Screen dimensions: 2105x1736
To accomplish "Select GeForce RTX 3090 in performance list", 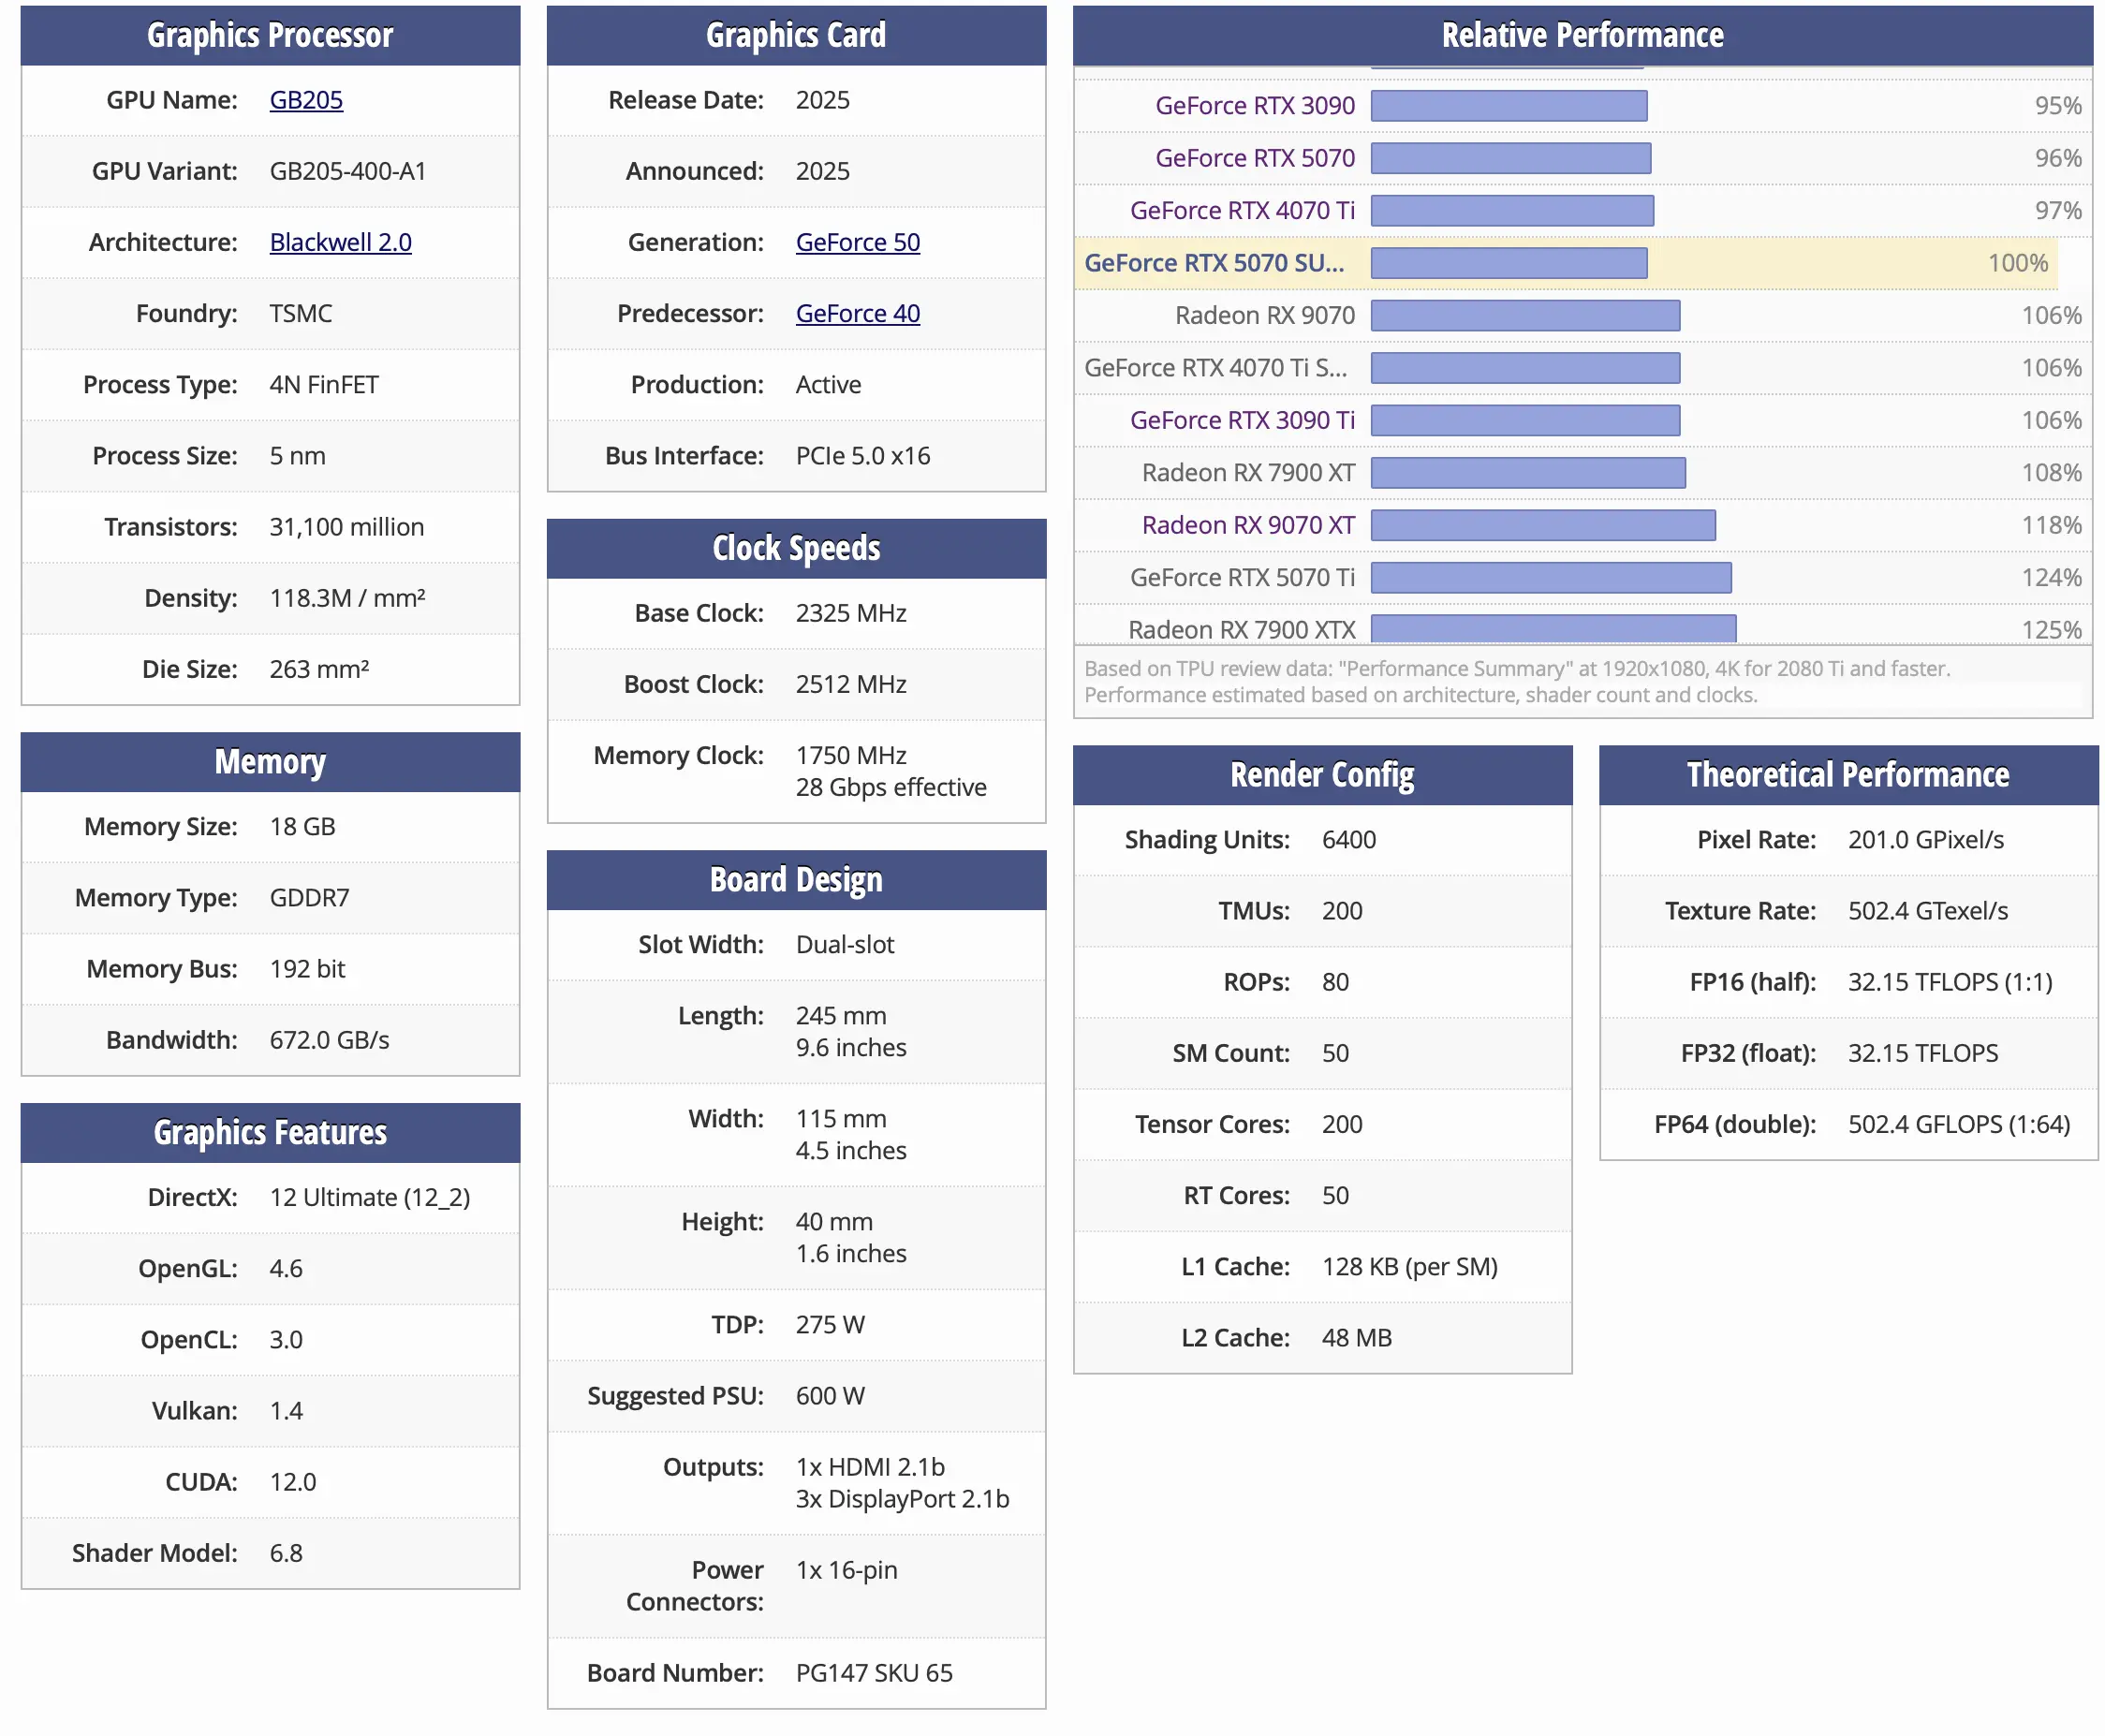I will 1254,105.
